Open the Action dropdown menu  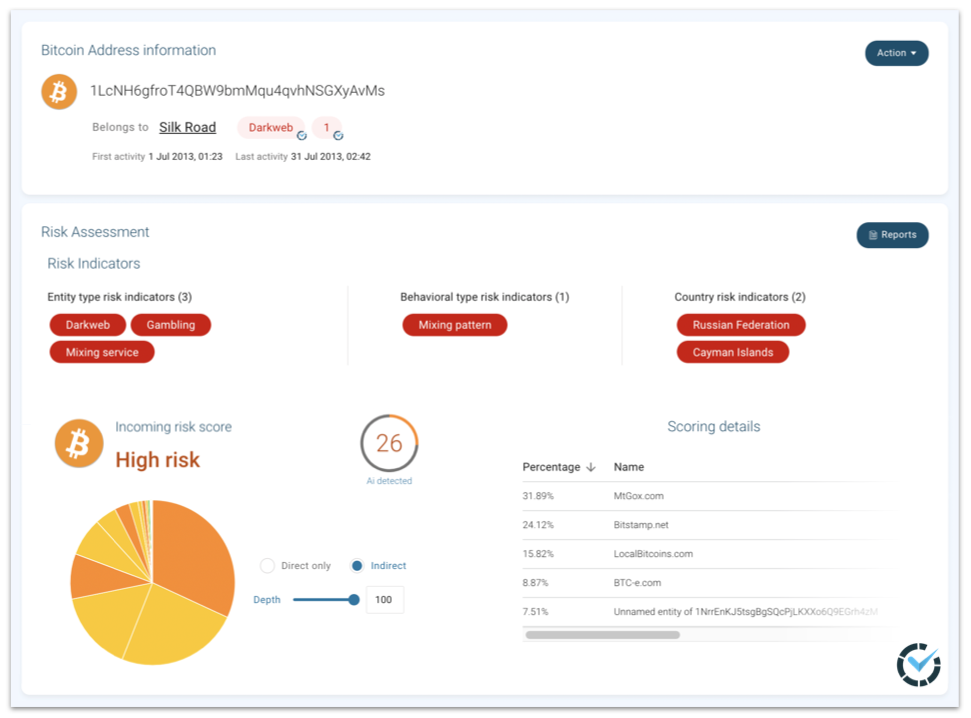coord(896,52)
